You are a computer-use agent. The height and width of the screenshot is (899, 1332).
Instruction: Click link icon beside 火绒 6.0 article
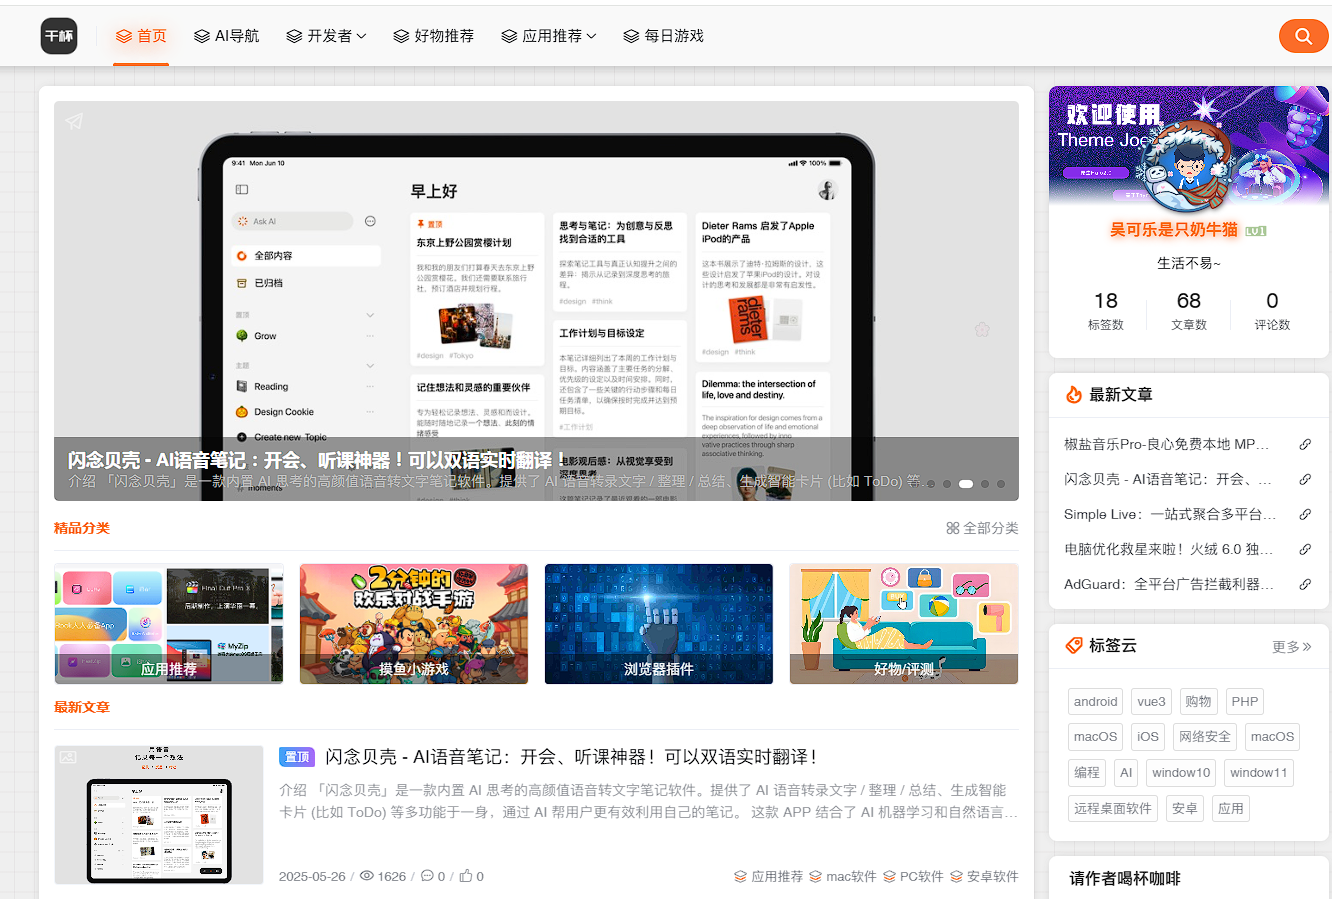coord(1305,550)
